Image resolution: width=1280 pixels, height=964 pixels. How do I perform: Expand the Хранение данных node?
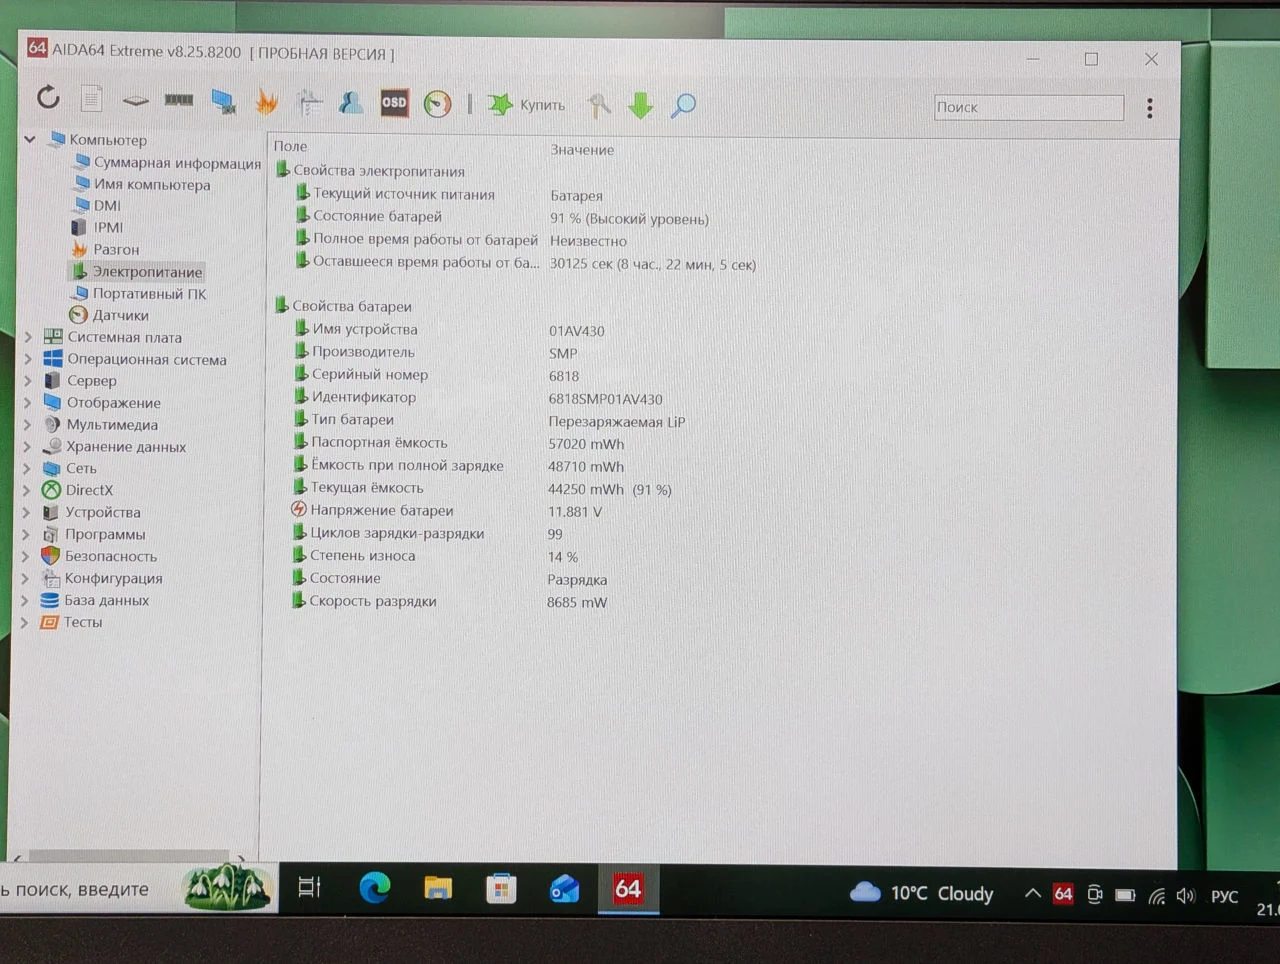pos(27,446)
